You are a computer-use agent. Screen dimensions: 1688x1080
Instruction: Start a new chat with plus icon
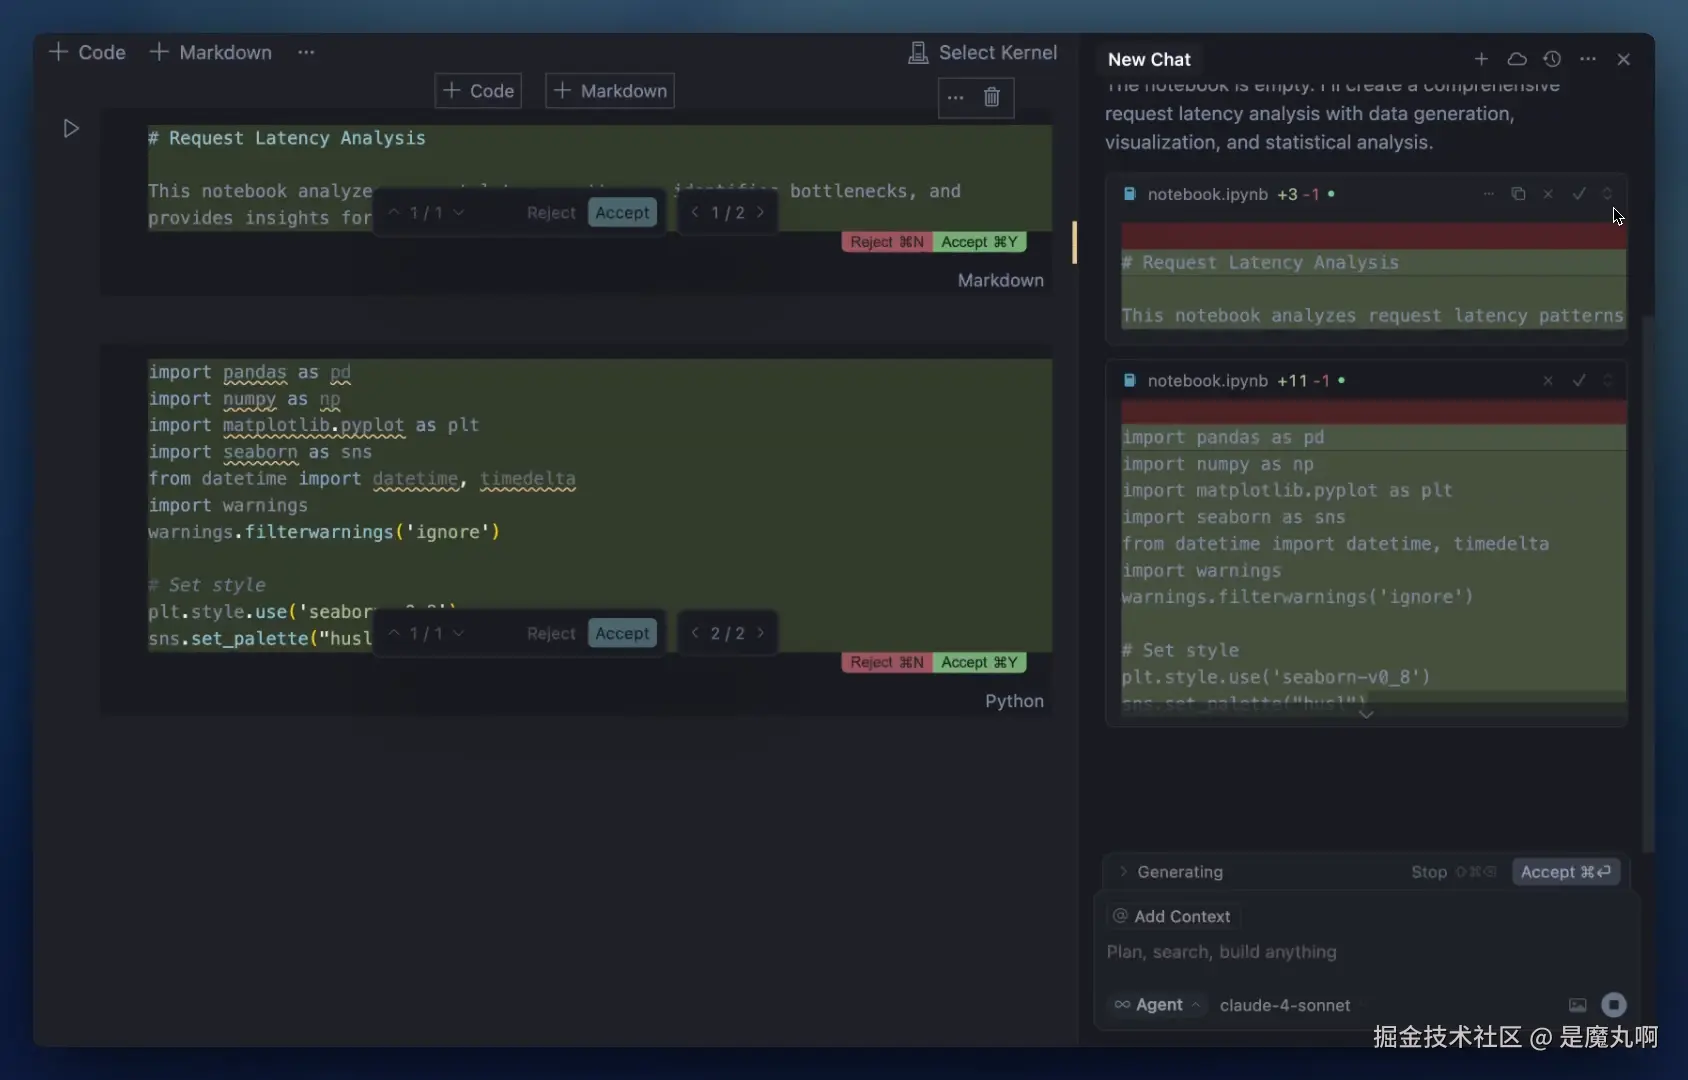1481,59
